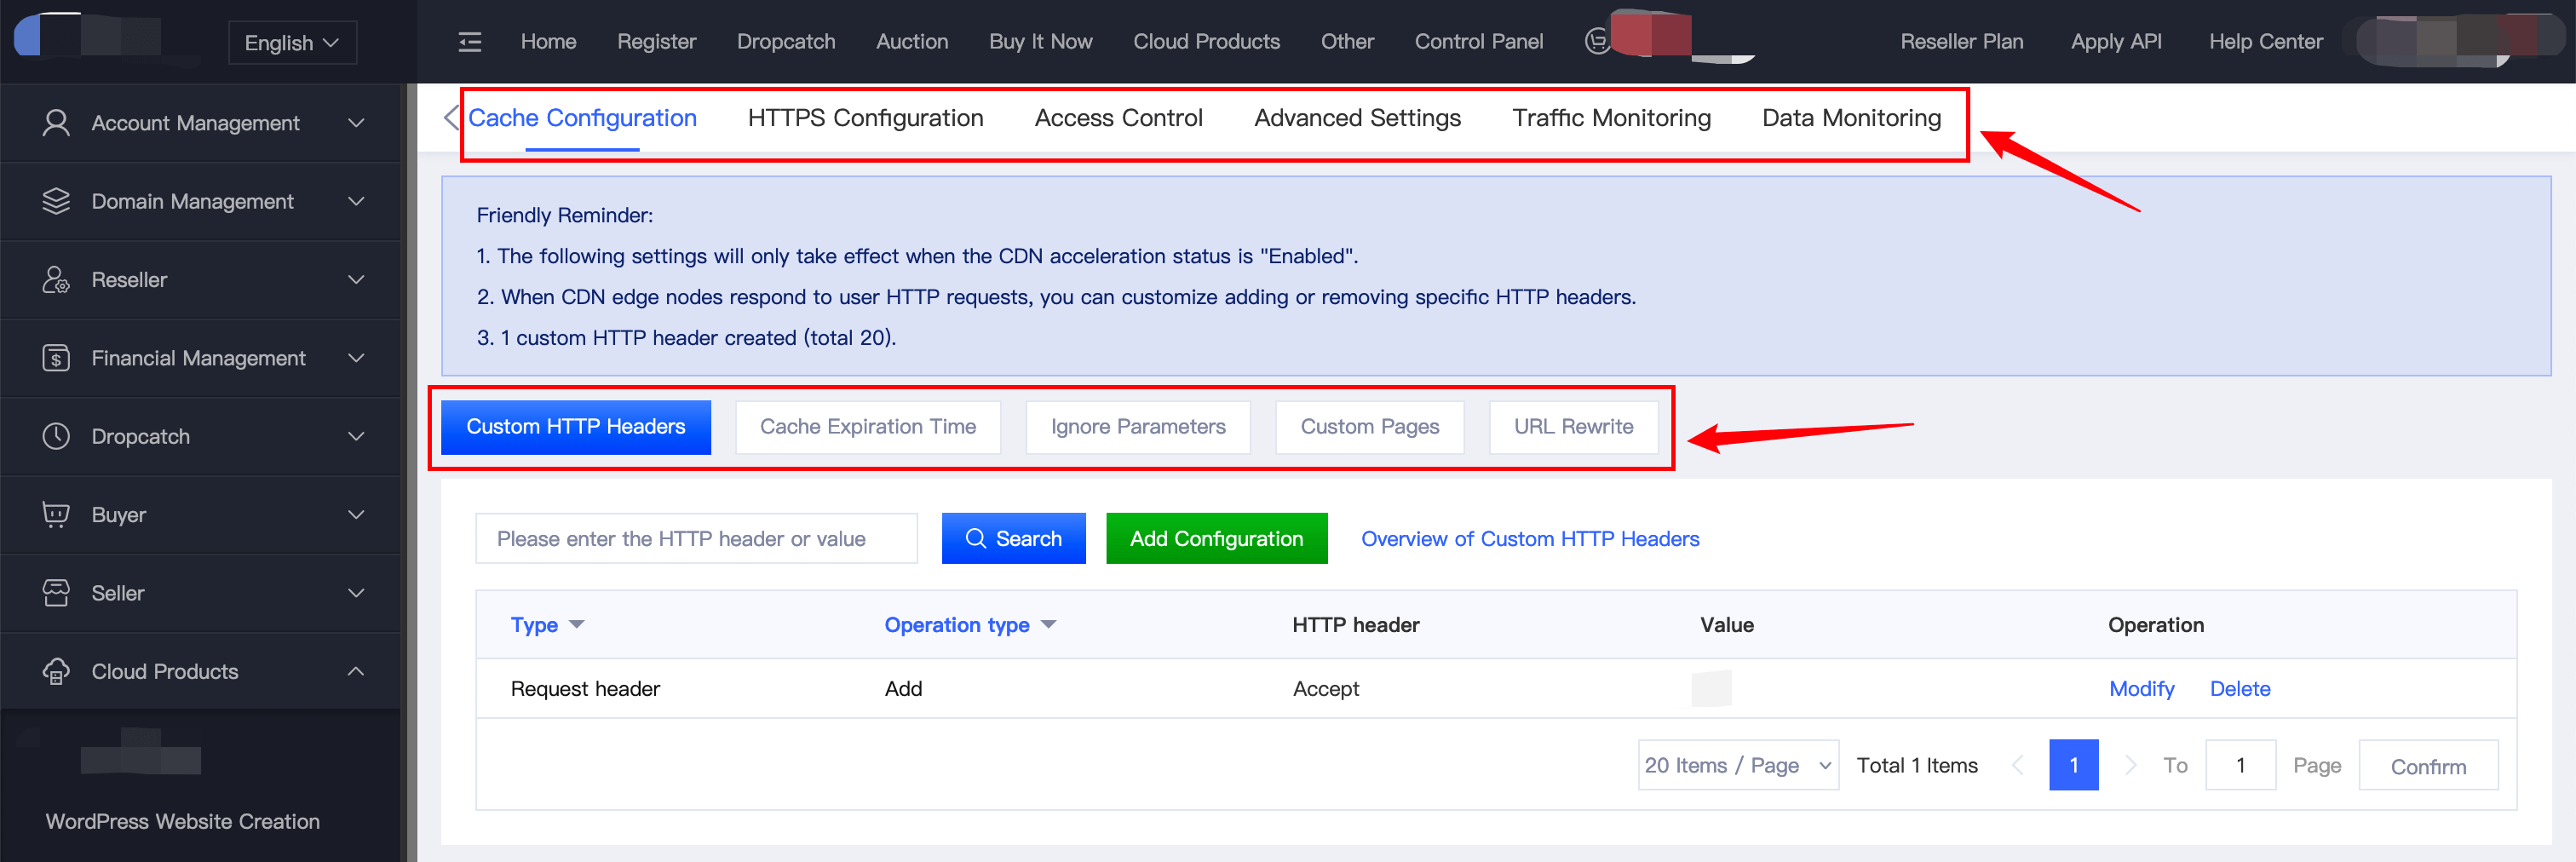Expand Domain Management chevron
The image size is (2576, 862).
pos(356,201)
